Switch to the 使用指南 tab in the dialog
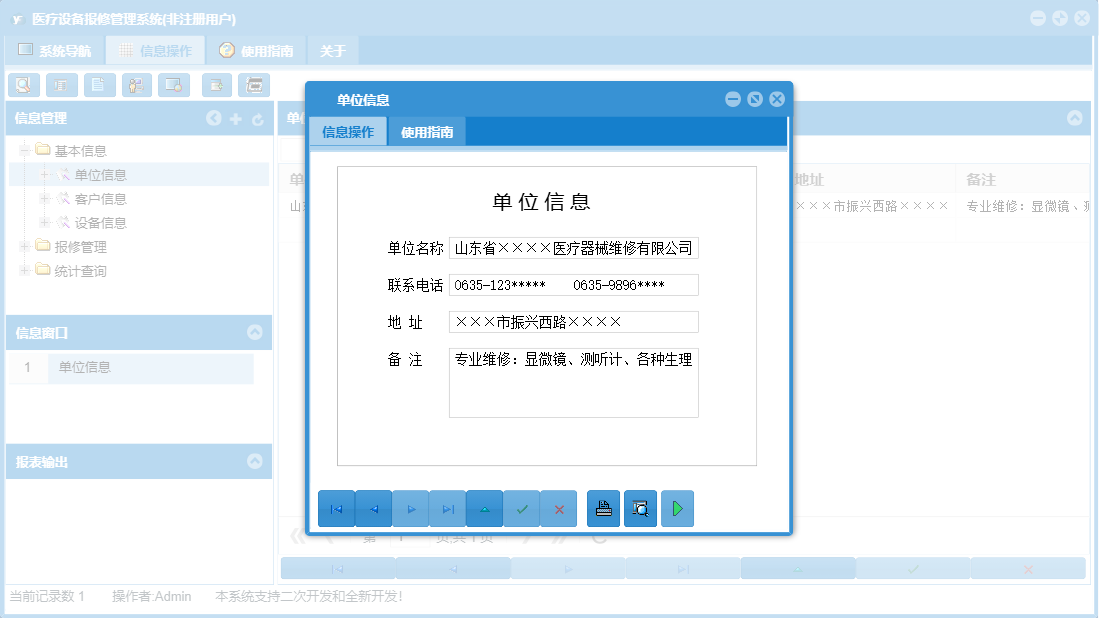This screenshot has width=1099, height=618. (427, 131)
